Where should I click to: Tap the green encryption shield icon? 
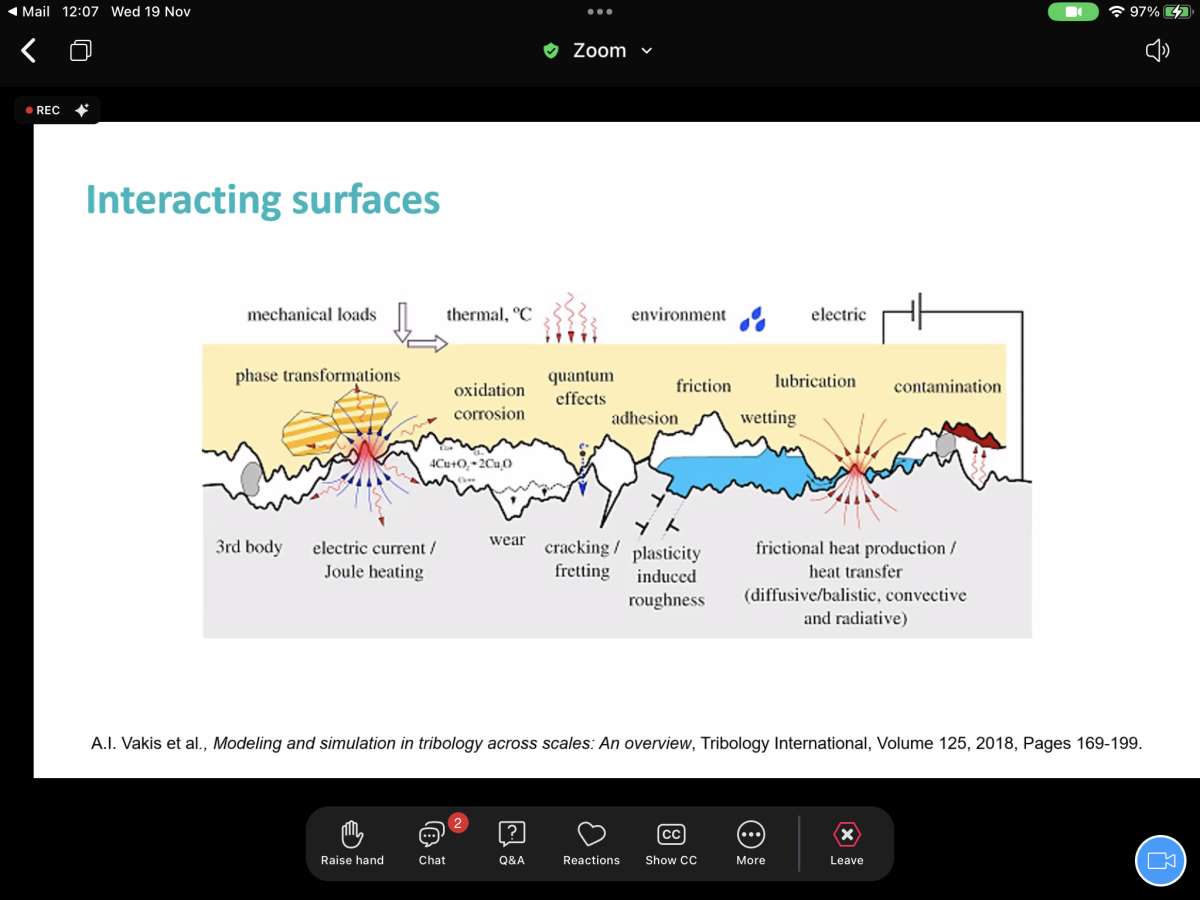551,51
